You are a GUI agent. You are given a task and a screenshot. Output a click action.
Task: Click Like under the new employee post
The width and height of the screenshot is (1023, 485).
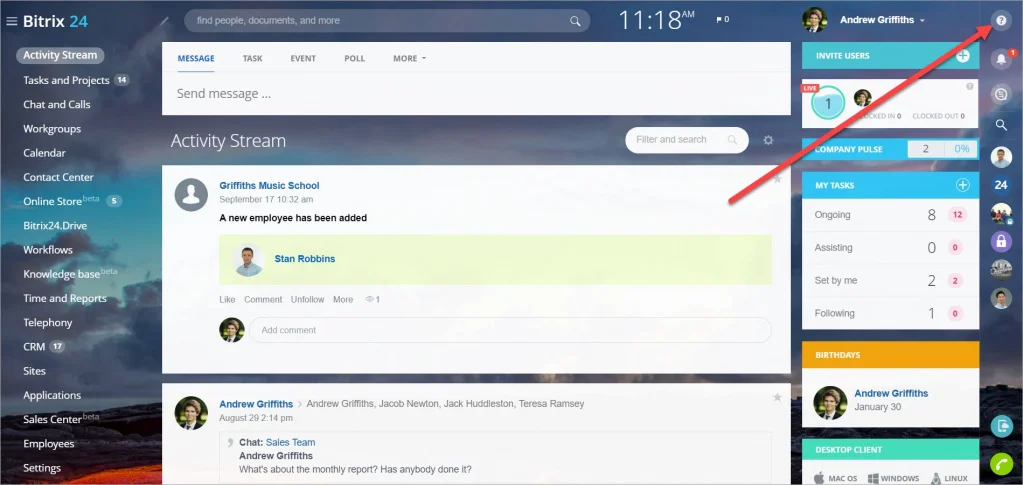tap(227, 300)
